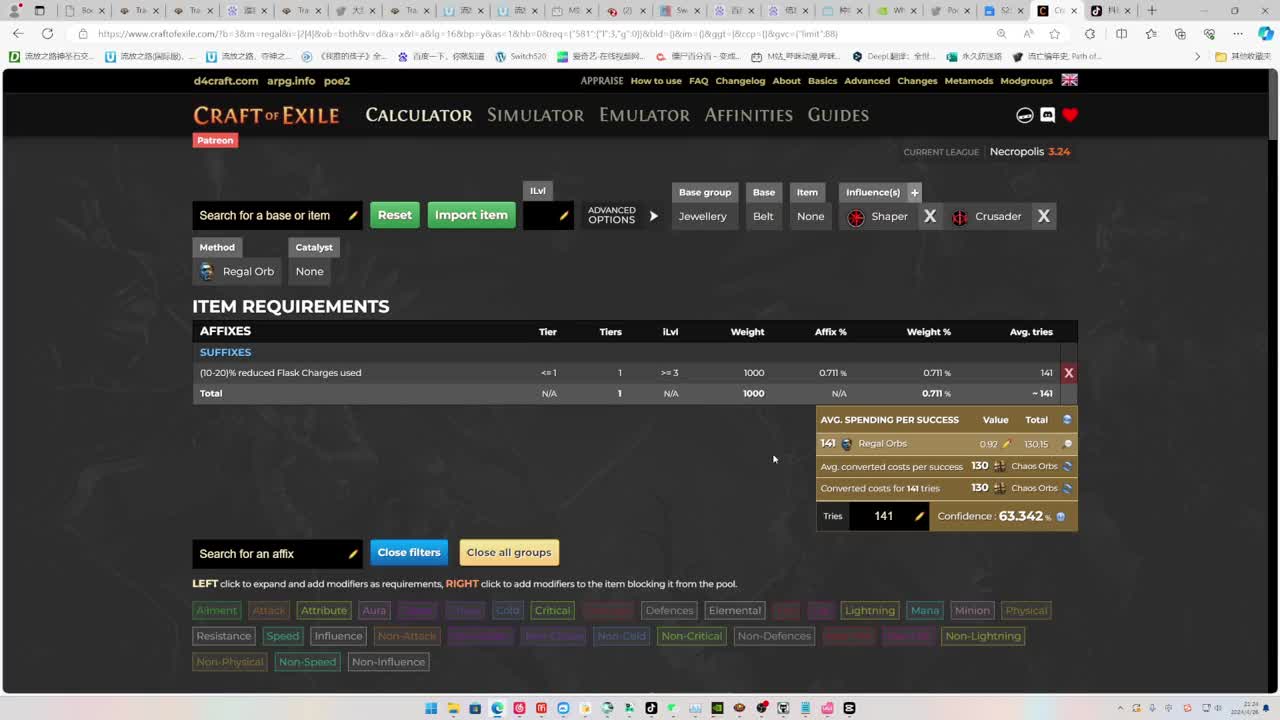Screen dimensions: 1280x720
Task: Open the Method Regal Orb dropdown
Action: coord(237,271)
